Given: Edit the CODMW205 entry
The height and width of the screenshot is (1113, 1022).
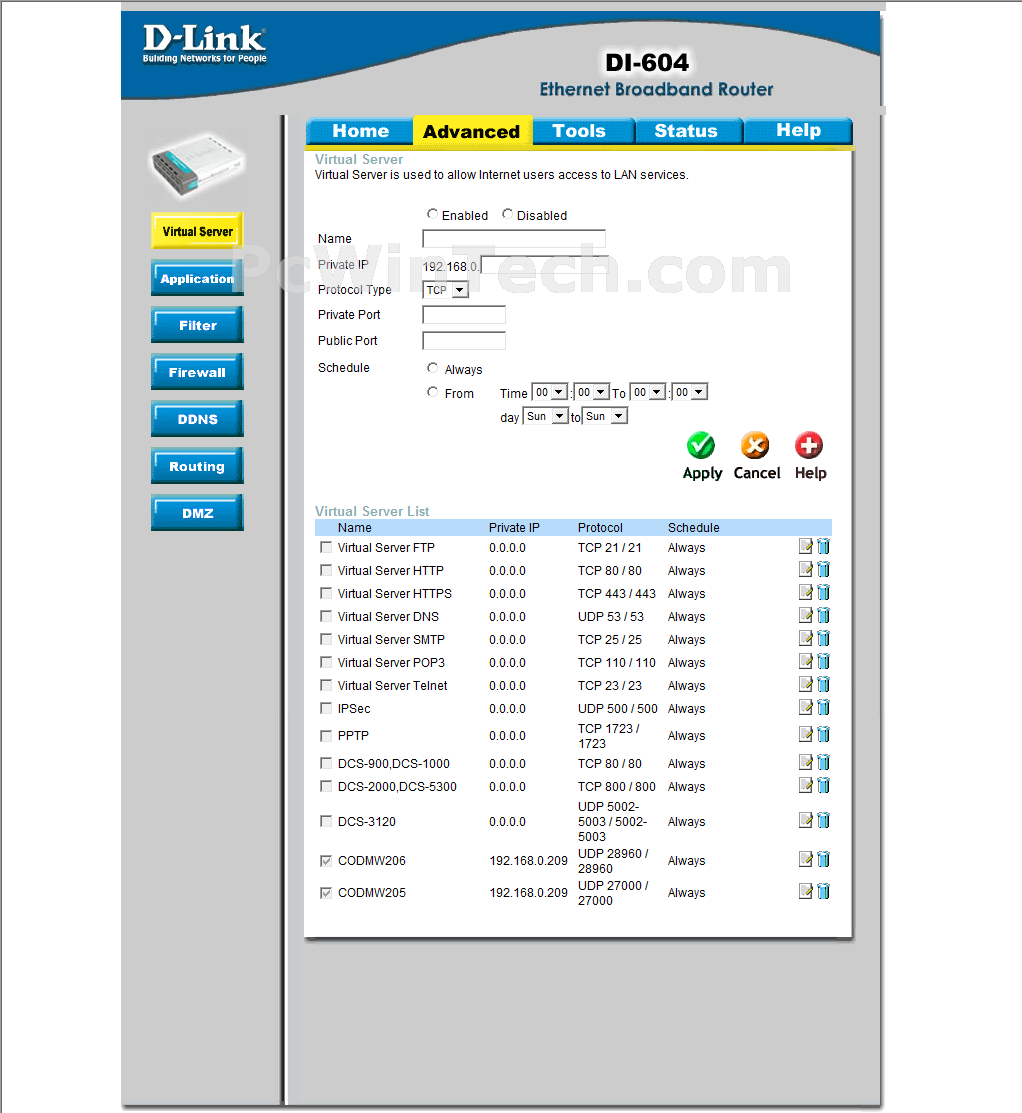Looking at the screenshot, I should coord(806,892).
